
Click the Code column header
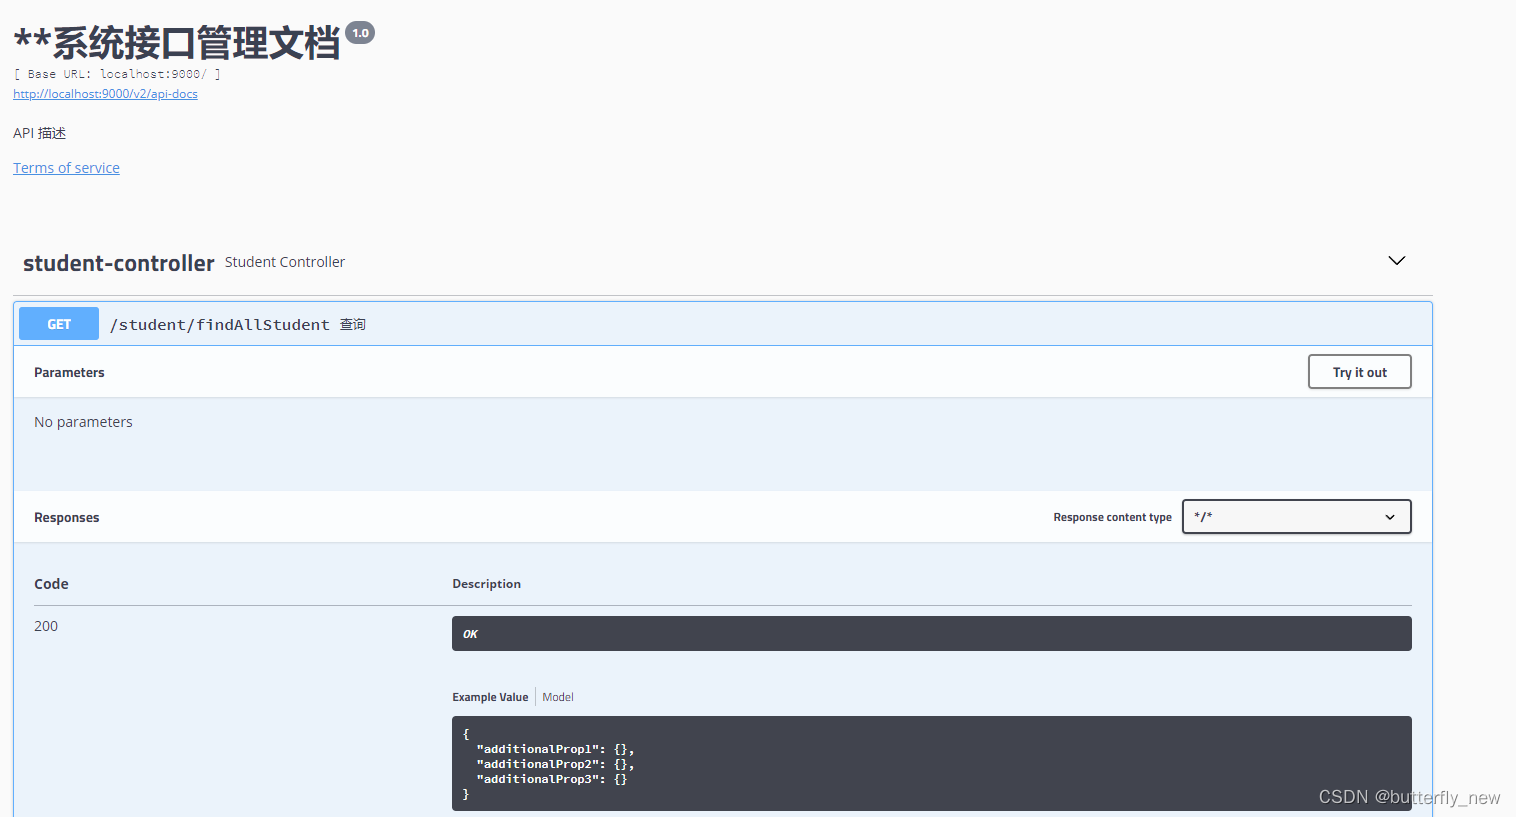[51, 584]
